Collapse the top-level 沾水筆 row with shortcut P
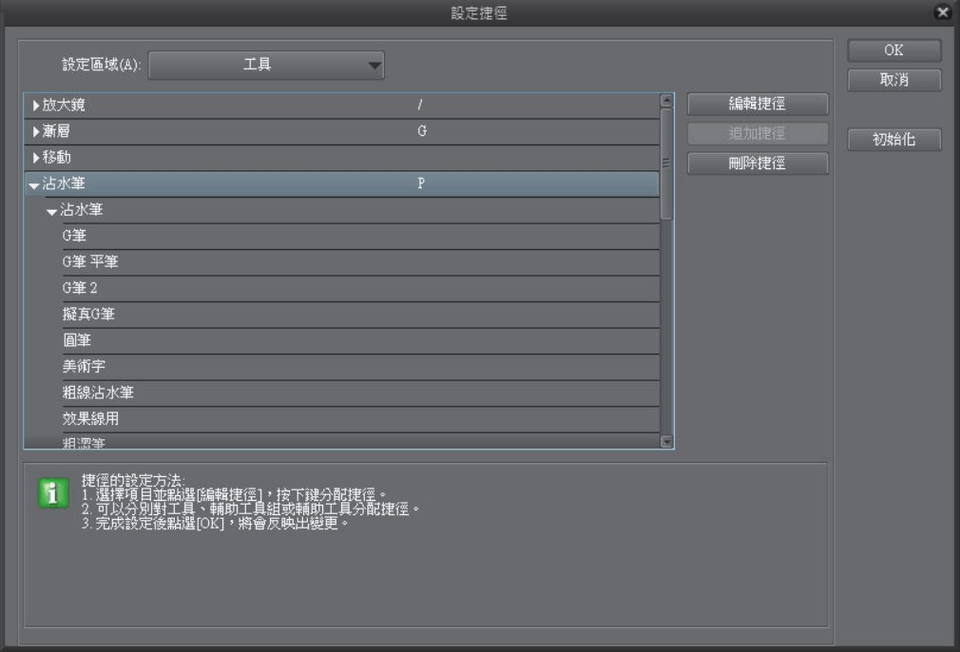 tap(34, 185)
